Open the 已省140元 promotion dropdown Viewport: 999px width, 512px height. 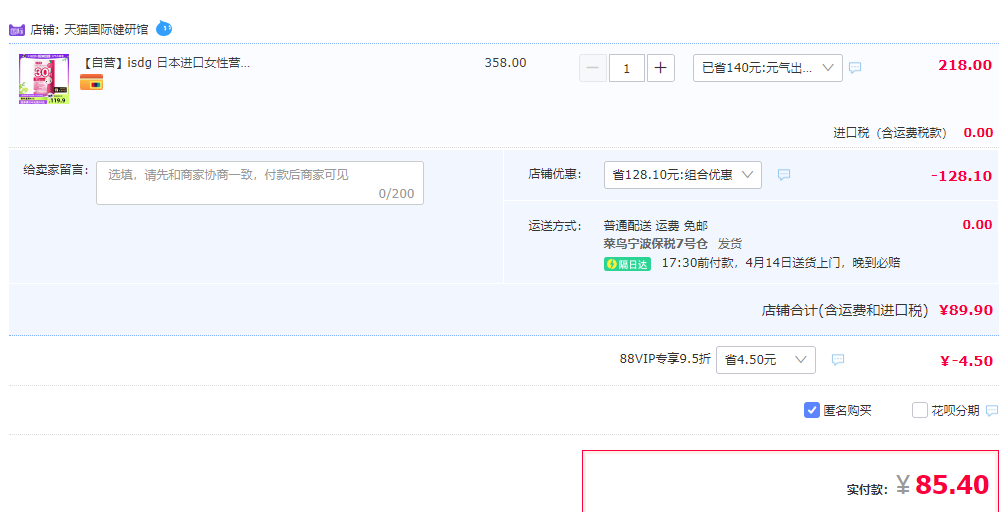tap(768, 68)
